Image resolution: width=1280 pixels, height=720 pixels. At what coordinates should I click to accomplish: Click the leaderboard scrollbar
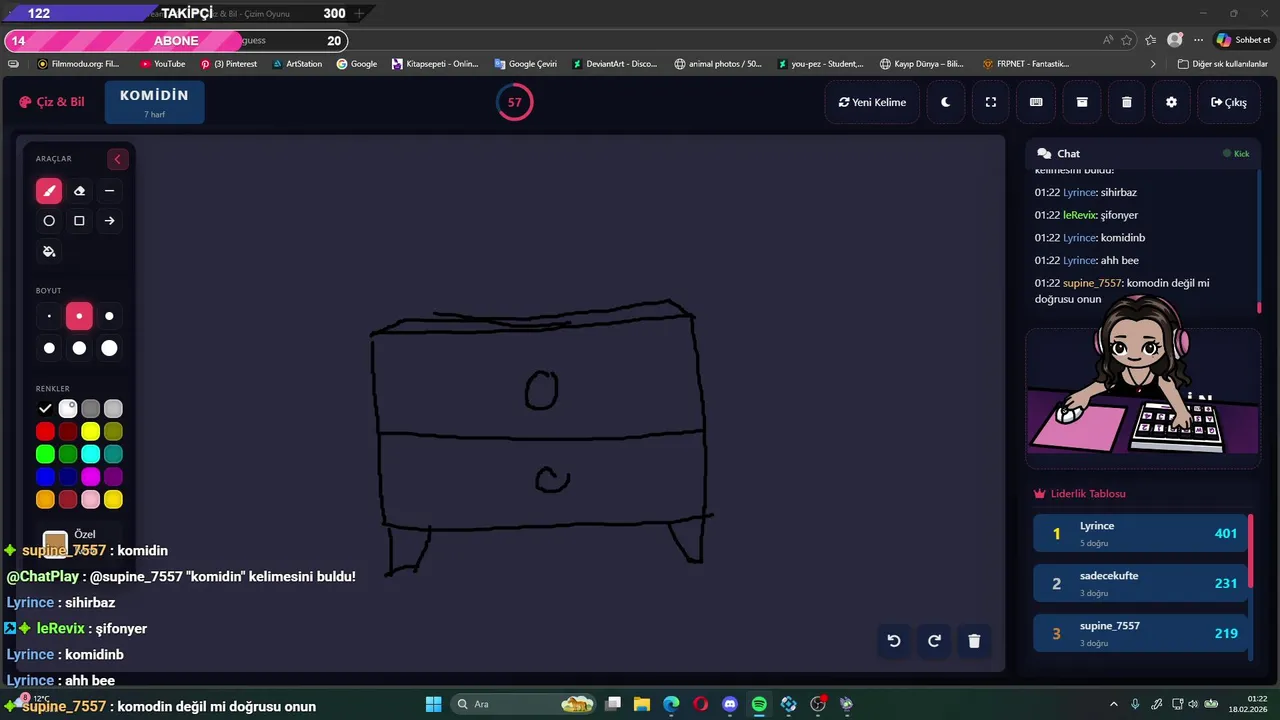[x=1250, y=585]
